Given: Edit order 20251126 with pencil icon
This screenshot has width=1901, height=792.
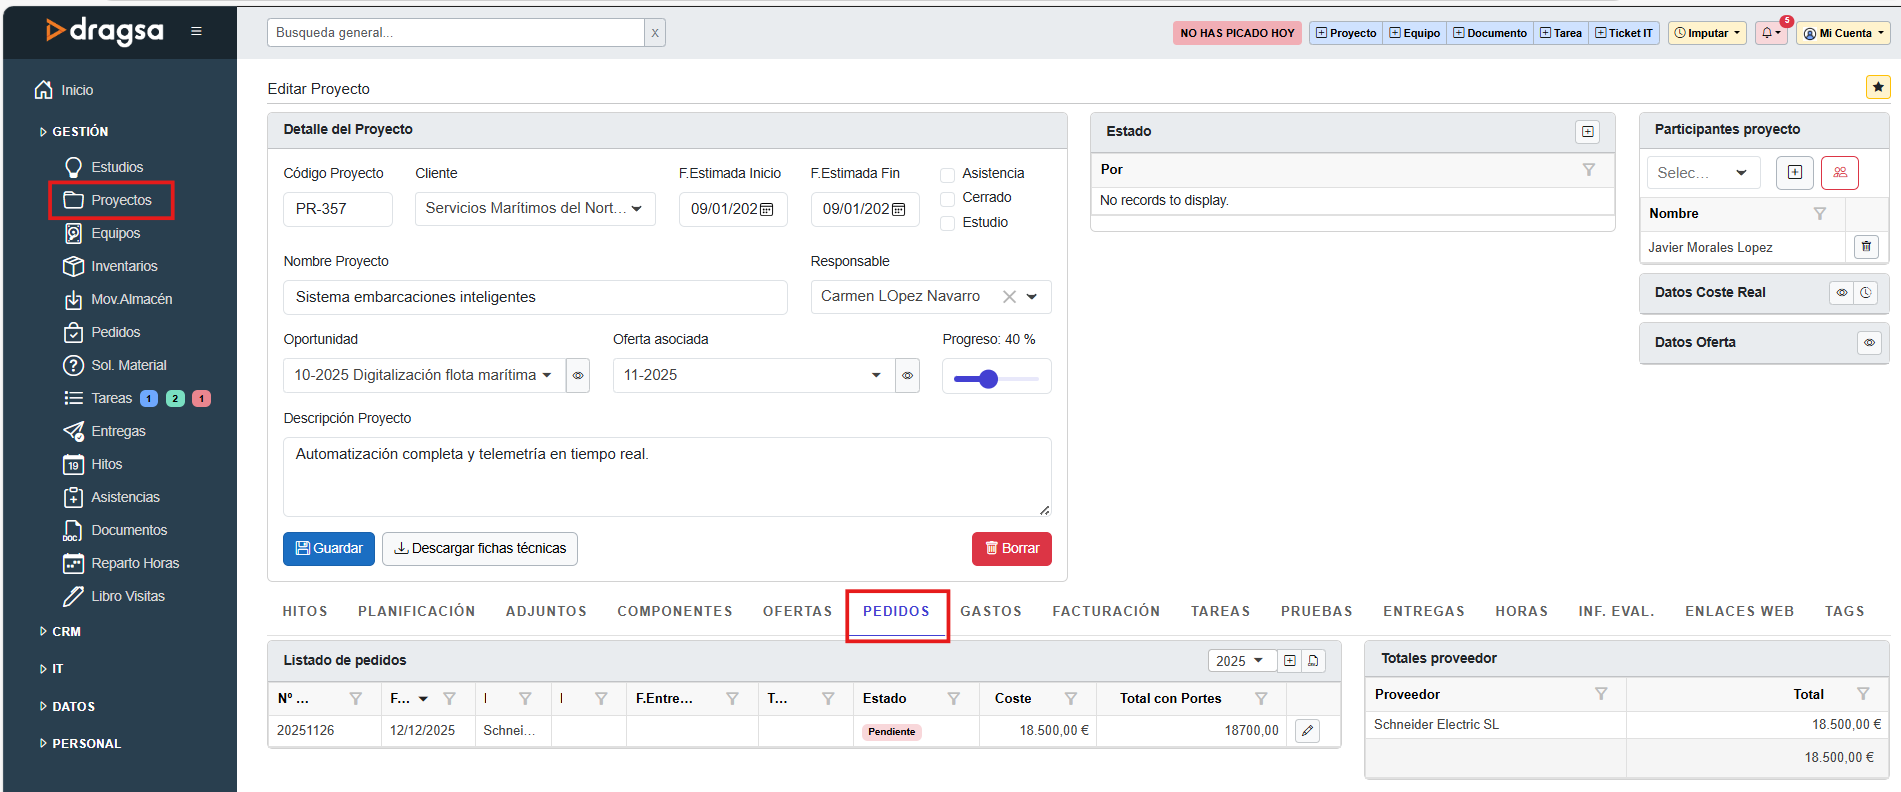Looking at the screenshot, I should tap(1306, 731).
